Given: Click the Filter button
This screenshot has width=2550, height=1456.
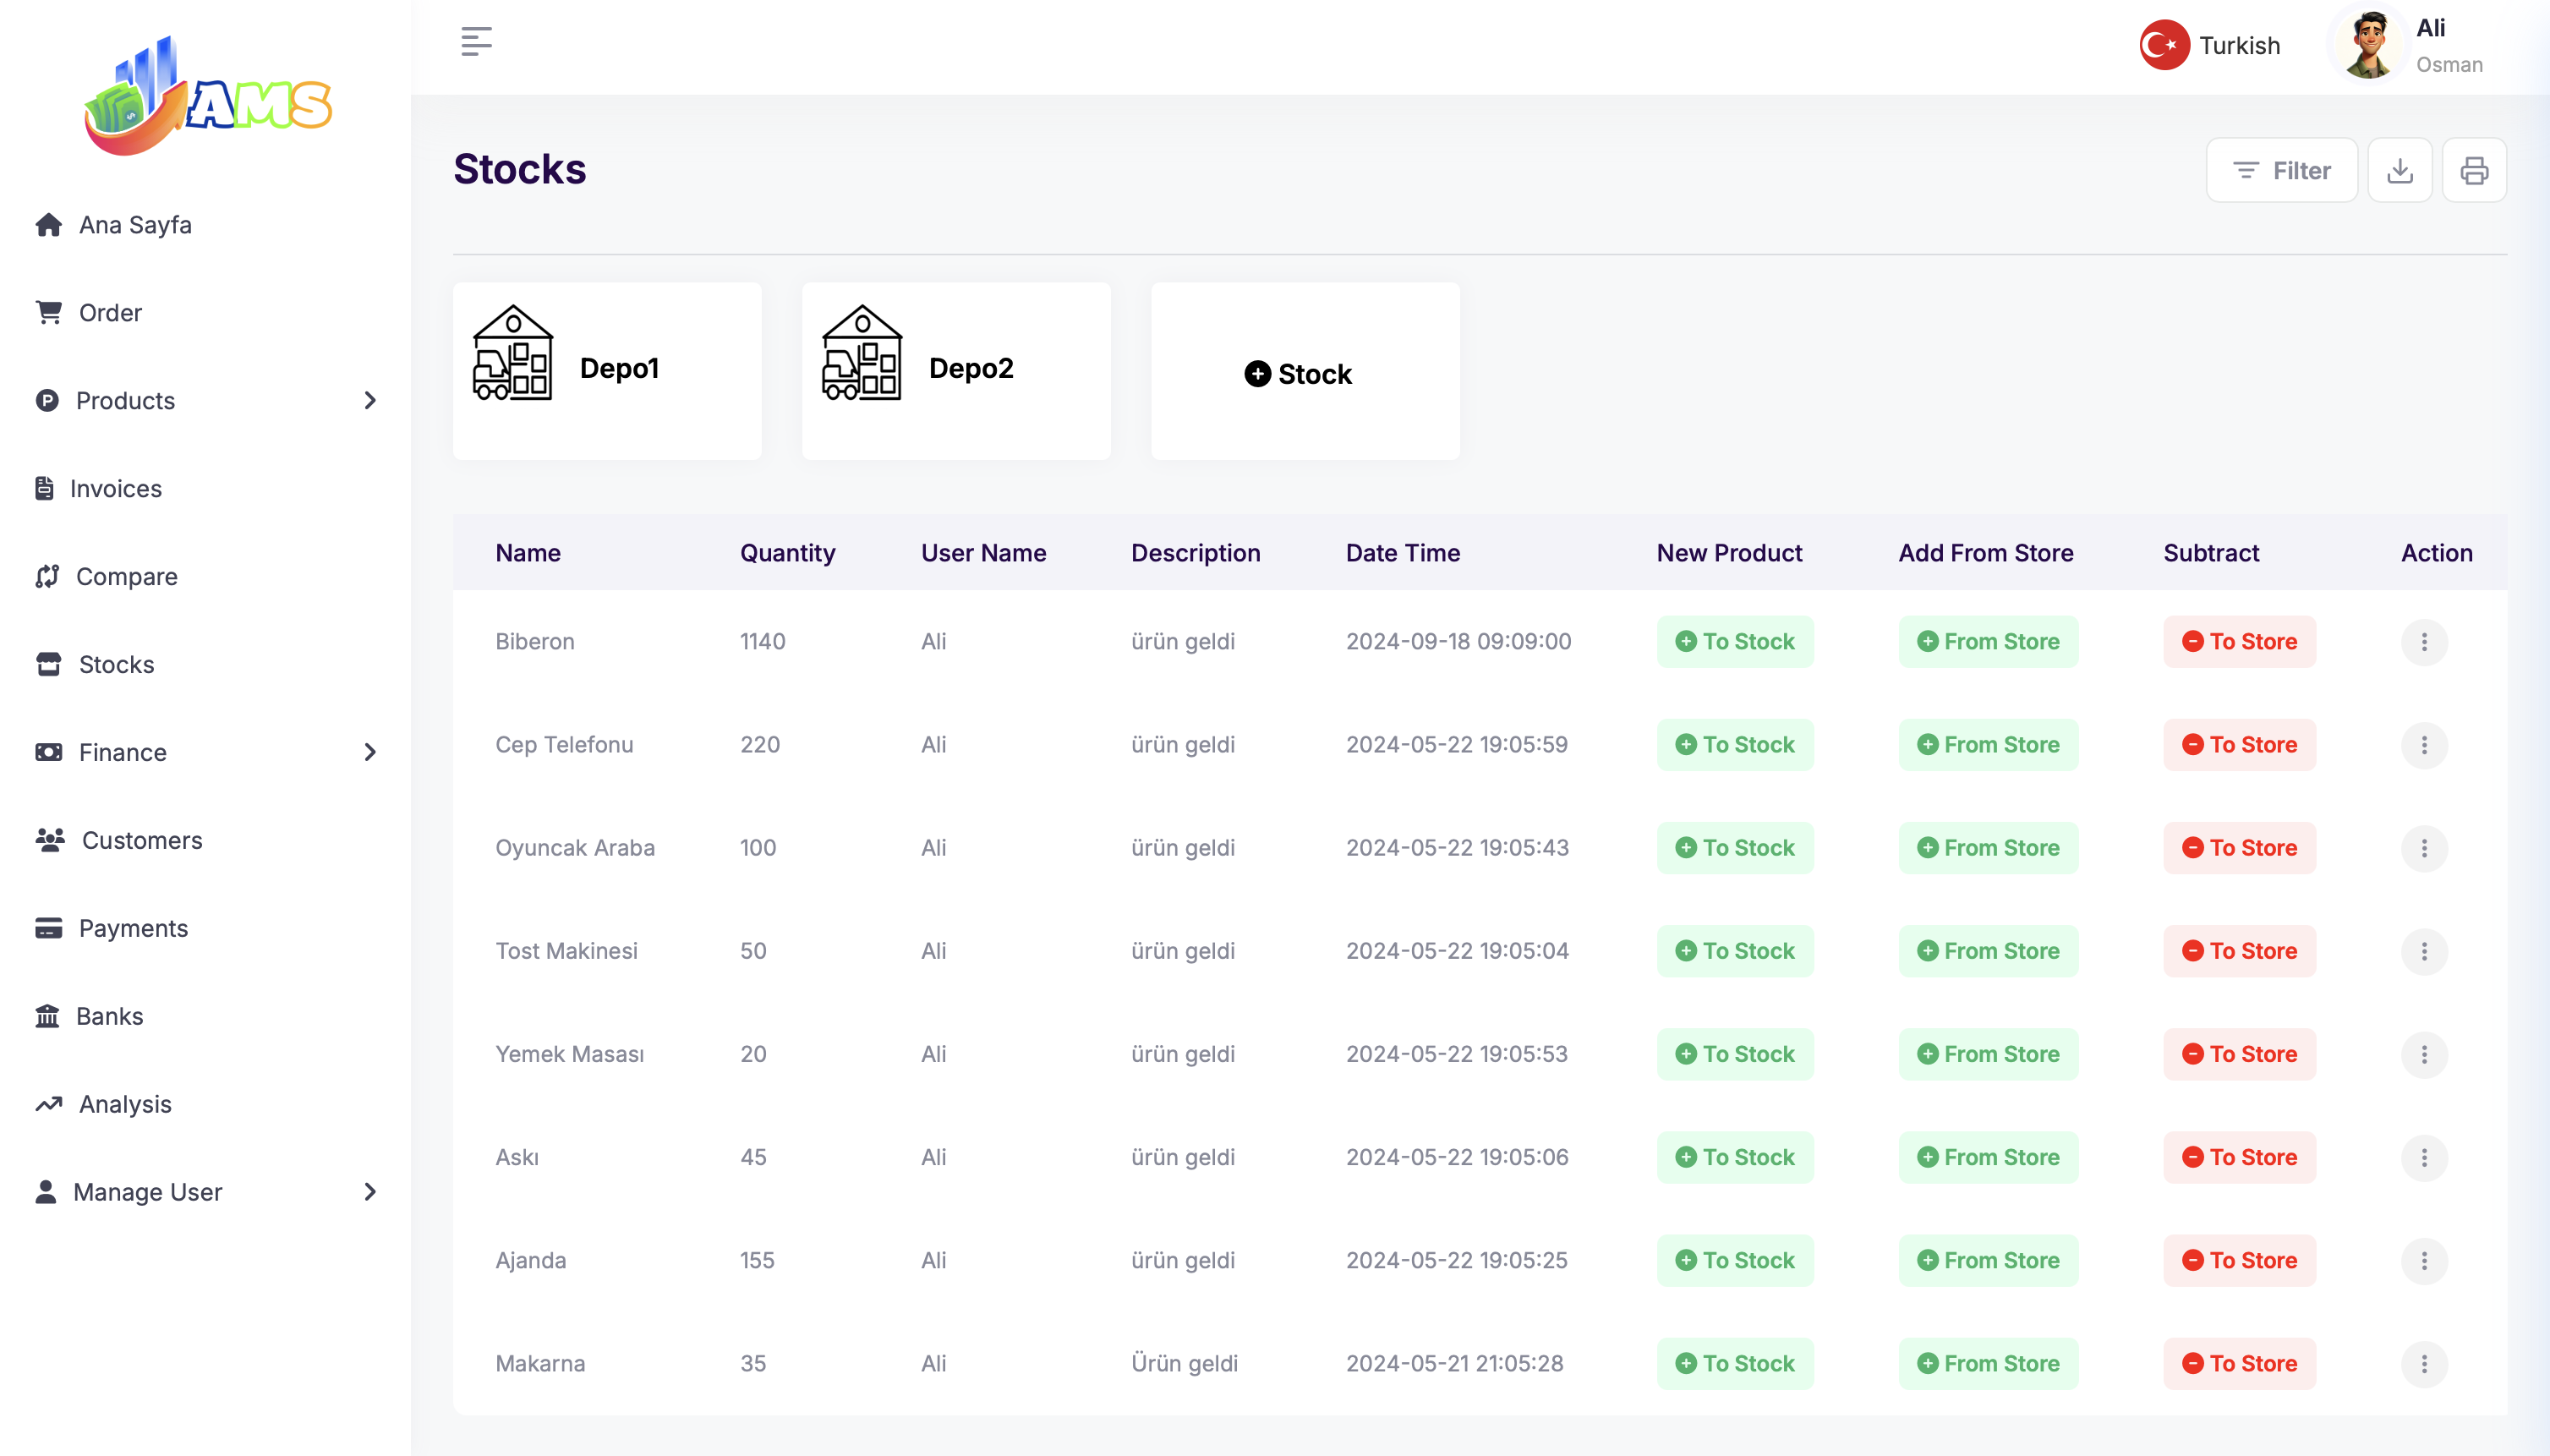Looking at the screenshot, I should [2281, 171].
